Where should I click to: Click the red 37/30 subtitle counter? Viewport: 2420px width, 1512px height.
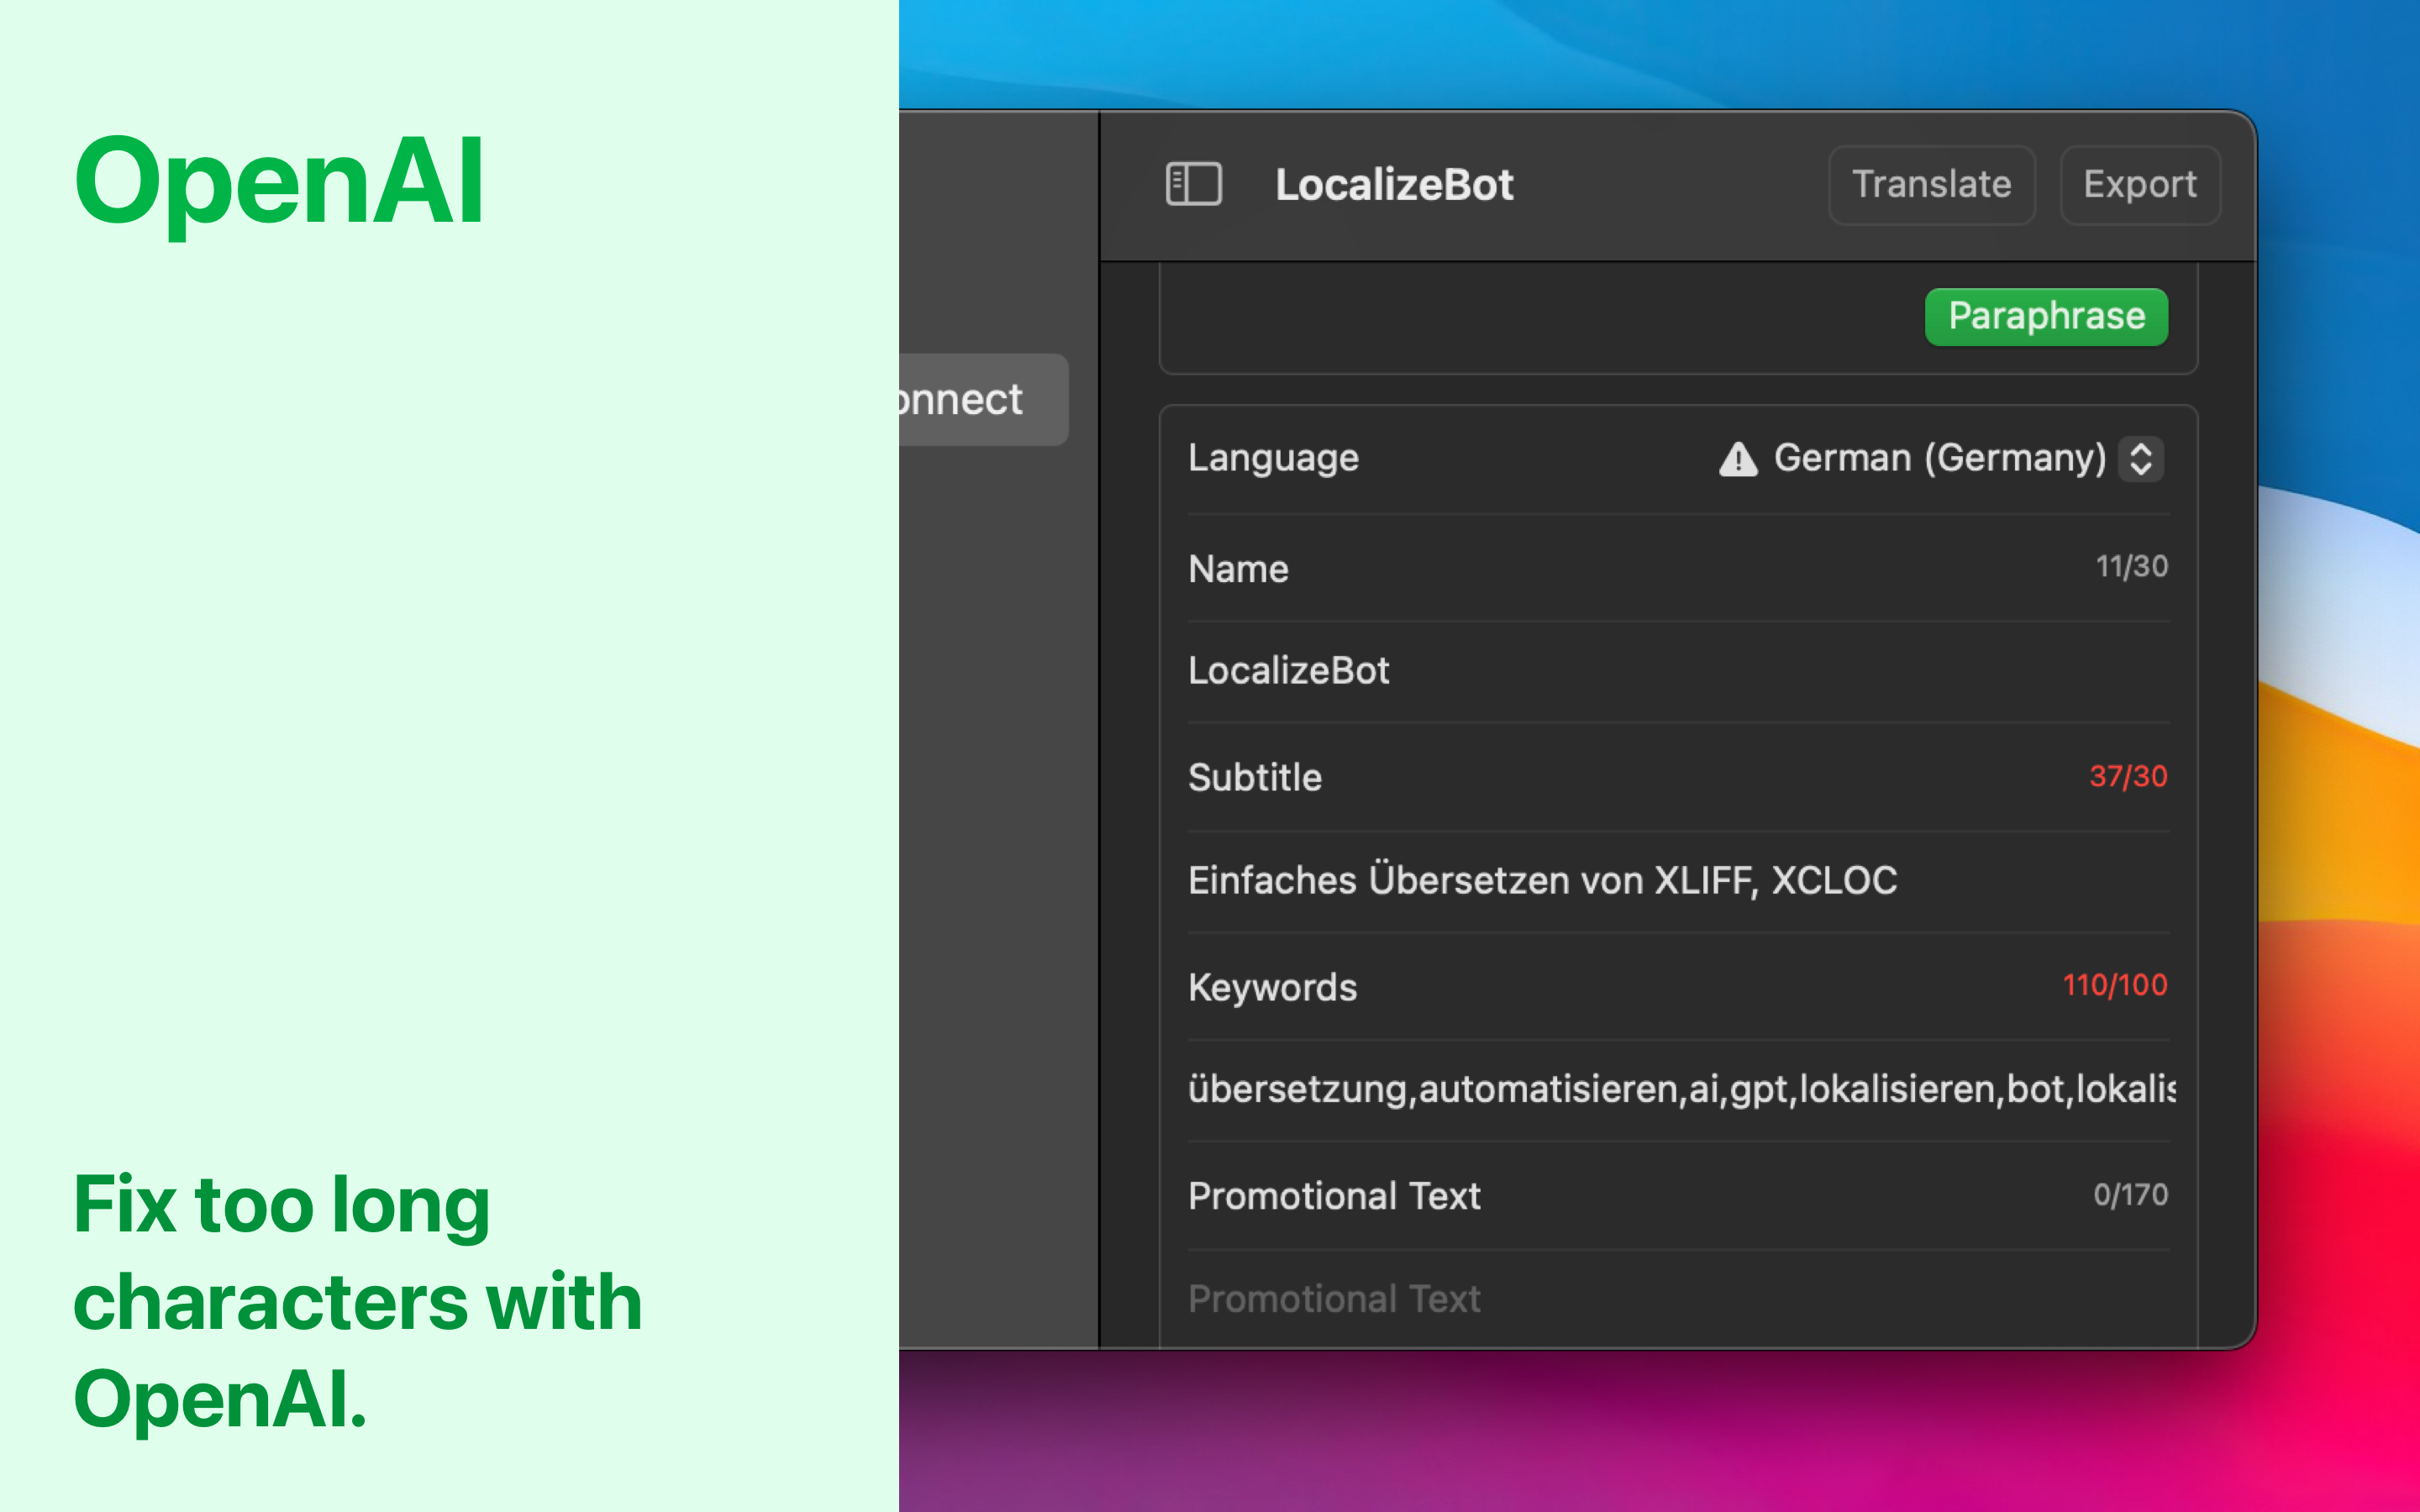[x=2128, y=776]
